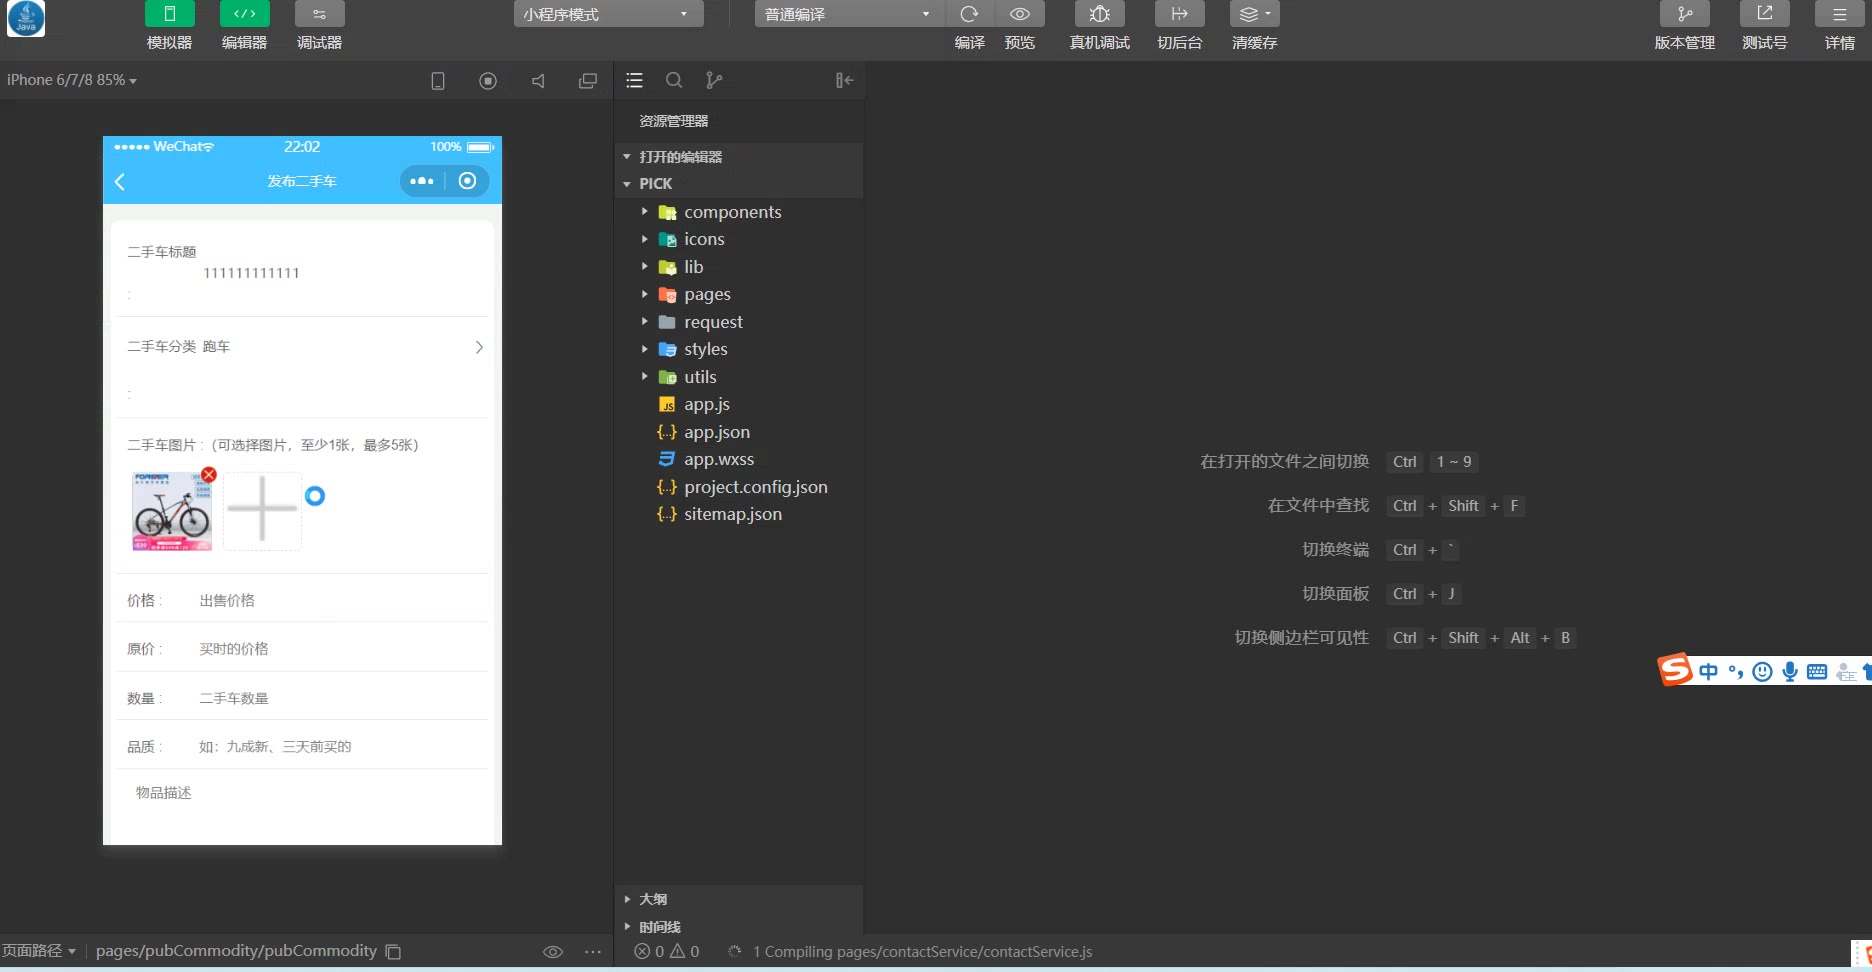Screen dimensions: 1872x972
Task: Click the selling price input field
Action: [x=343, y=601]
